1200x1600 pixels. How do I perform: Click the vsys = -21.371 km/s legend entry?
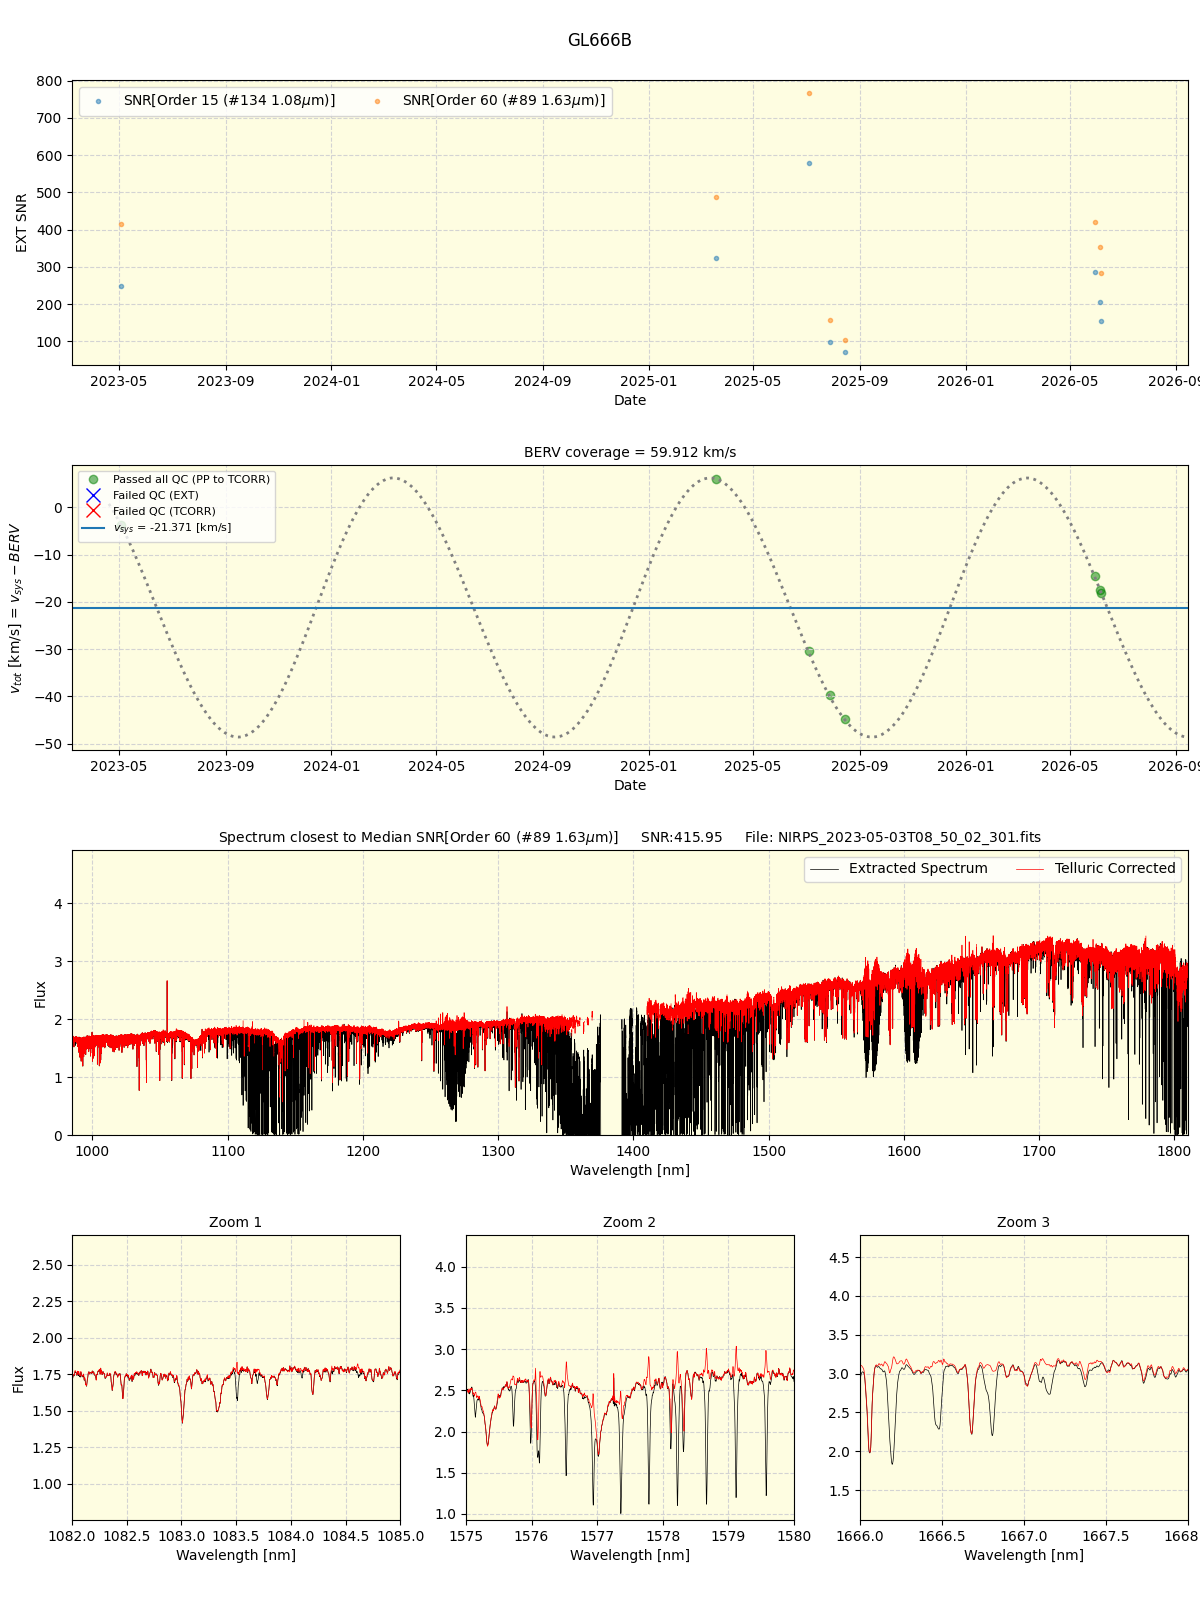pyautogui.click(x=157, y=528)
